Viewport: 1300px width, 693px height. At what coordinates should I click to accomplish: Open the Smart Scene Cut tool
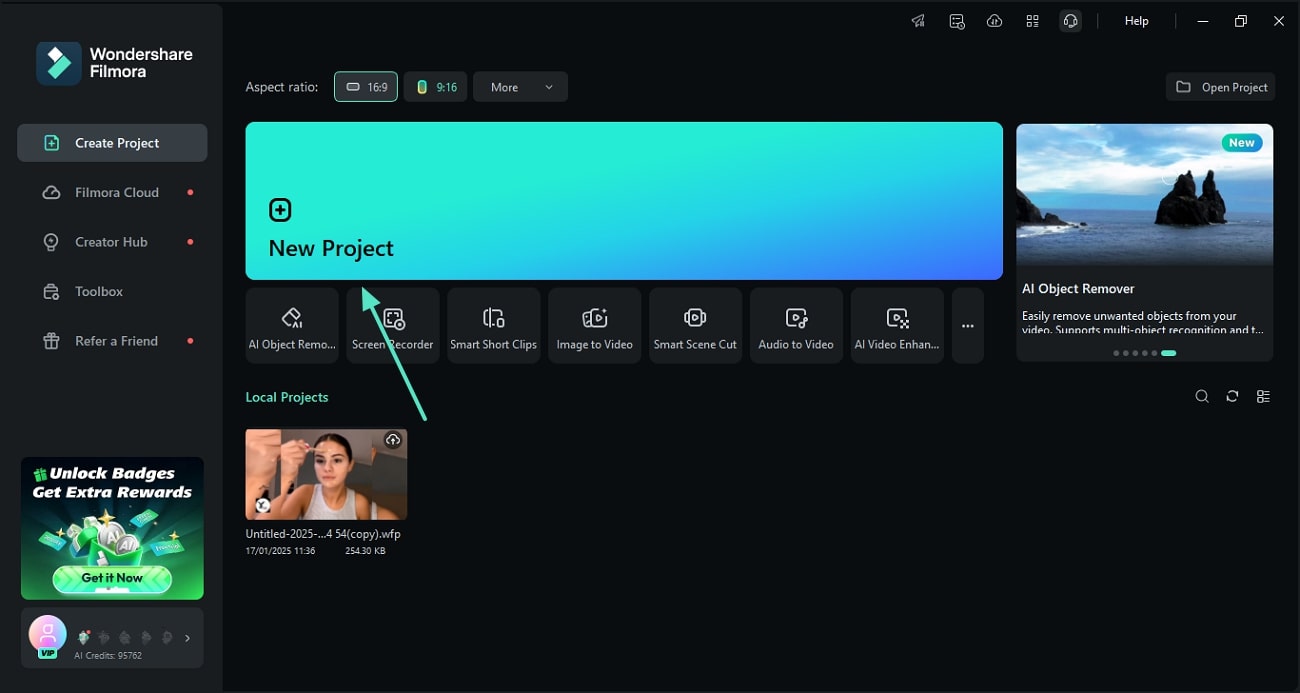point(695,325)
